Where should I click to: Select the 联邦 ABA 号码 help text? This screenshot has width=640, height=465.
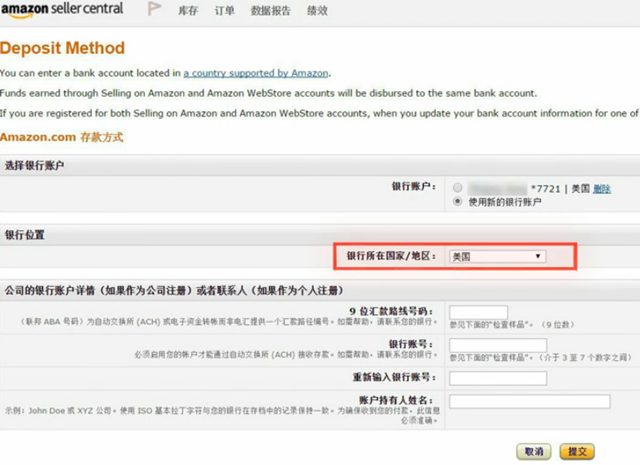[x=229, y=322]
